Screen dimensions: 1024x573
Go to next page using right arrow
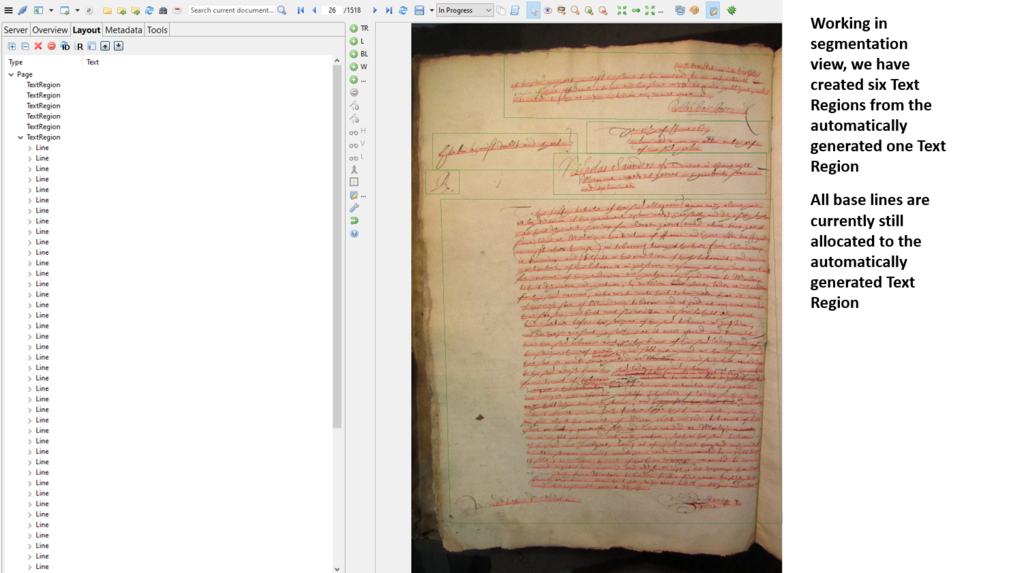(375, 11)
